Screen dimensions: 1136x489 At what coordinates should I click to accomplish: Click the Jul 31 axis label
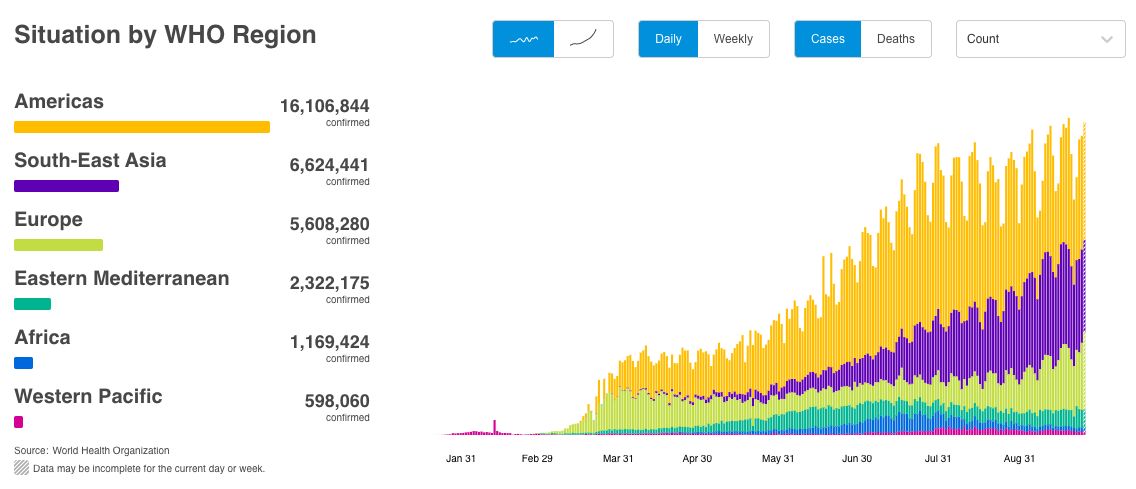click(x=938, y=459)
